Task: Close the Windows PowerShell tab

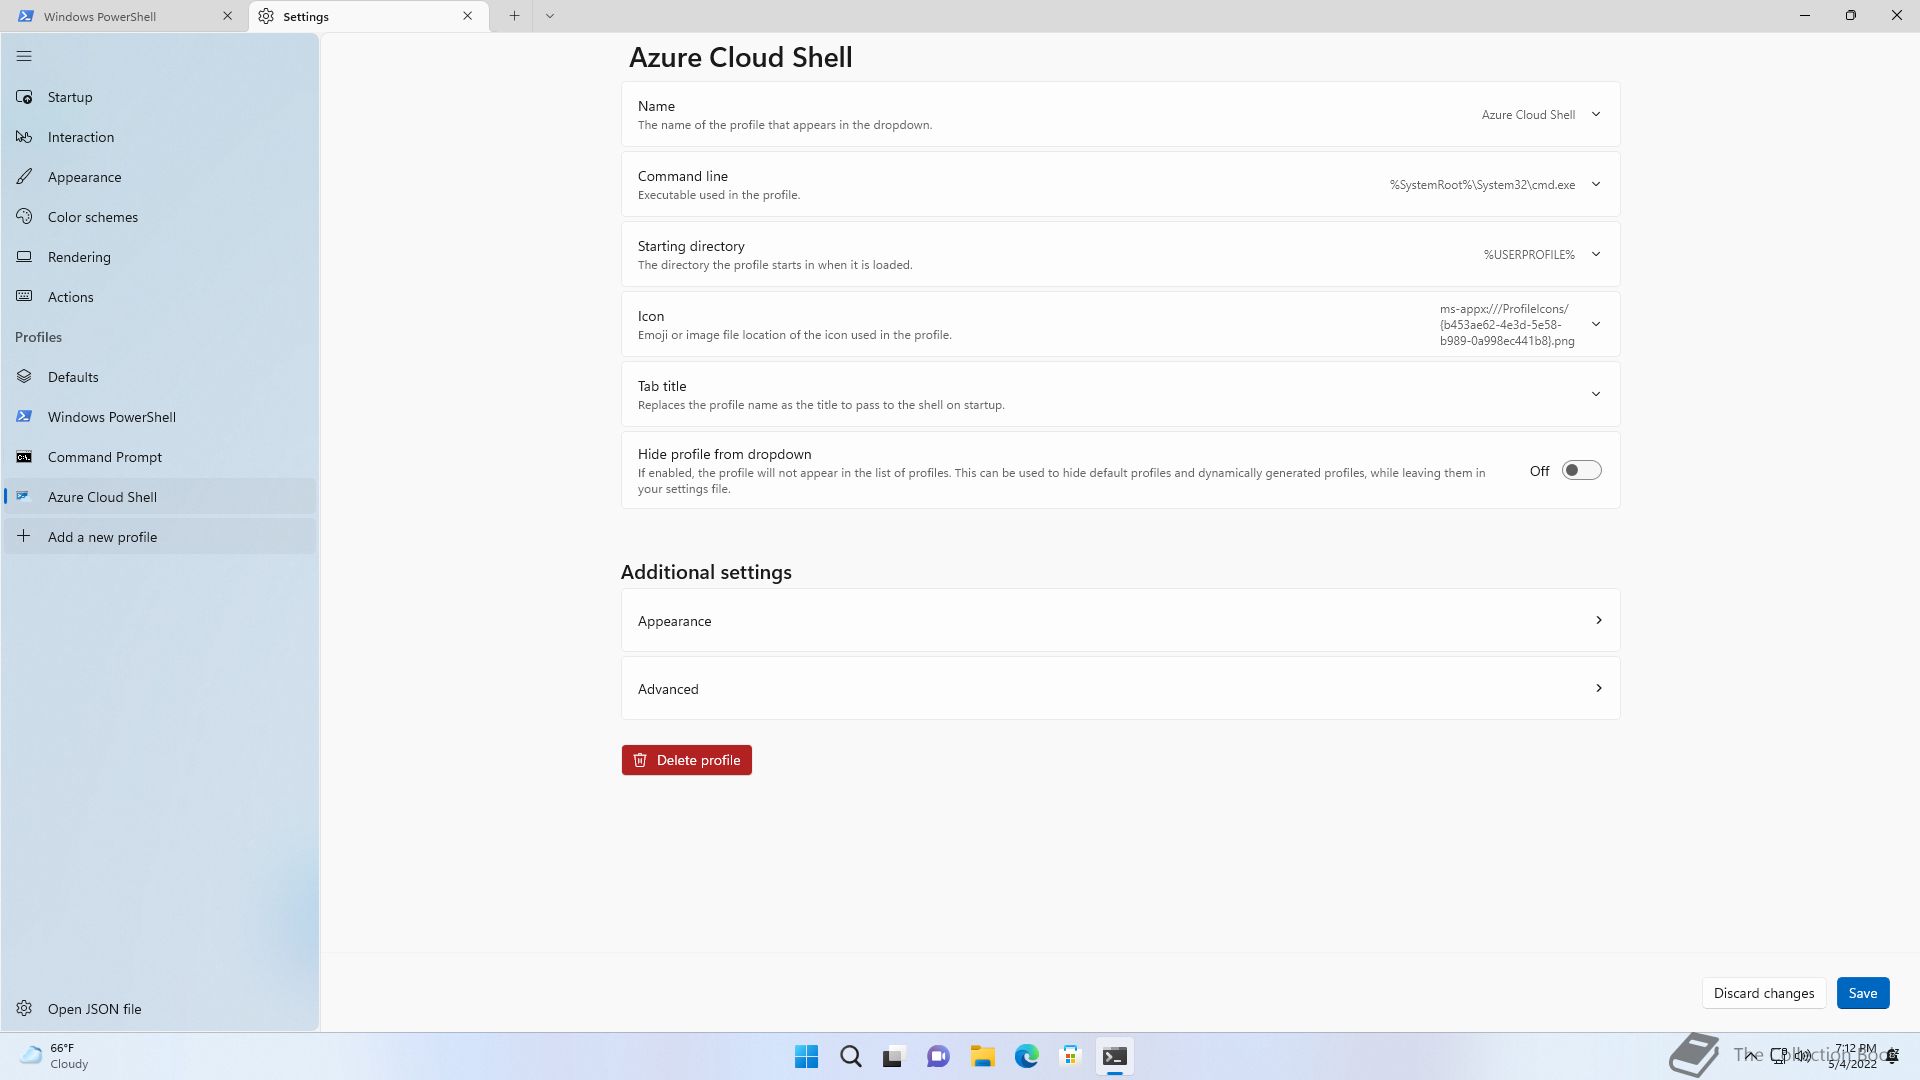Action: point(227,16)
